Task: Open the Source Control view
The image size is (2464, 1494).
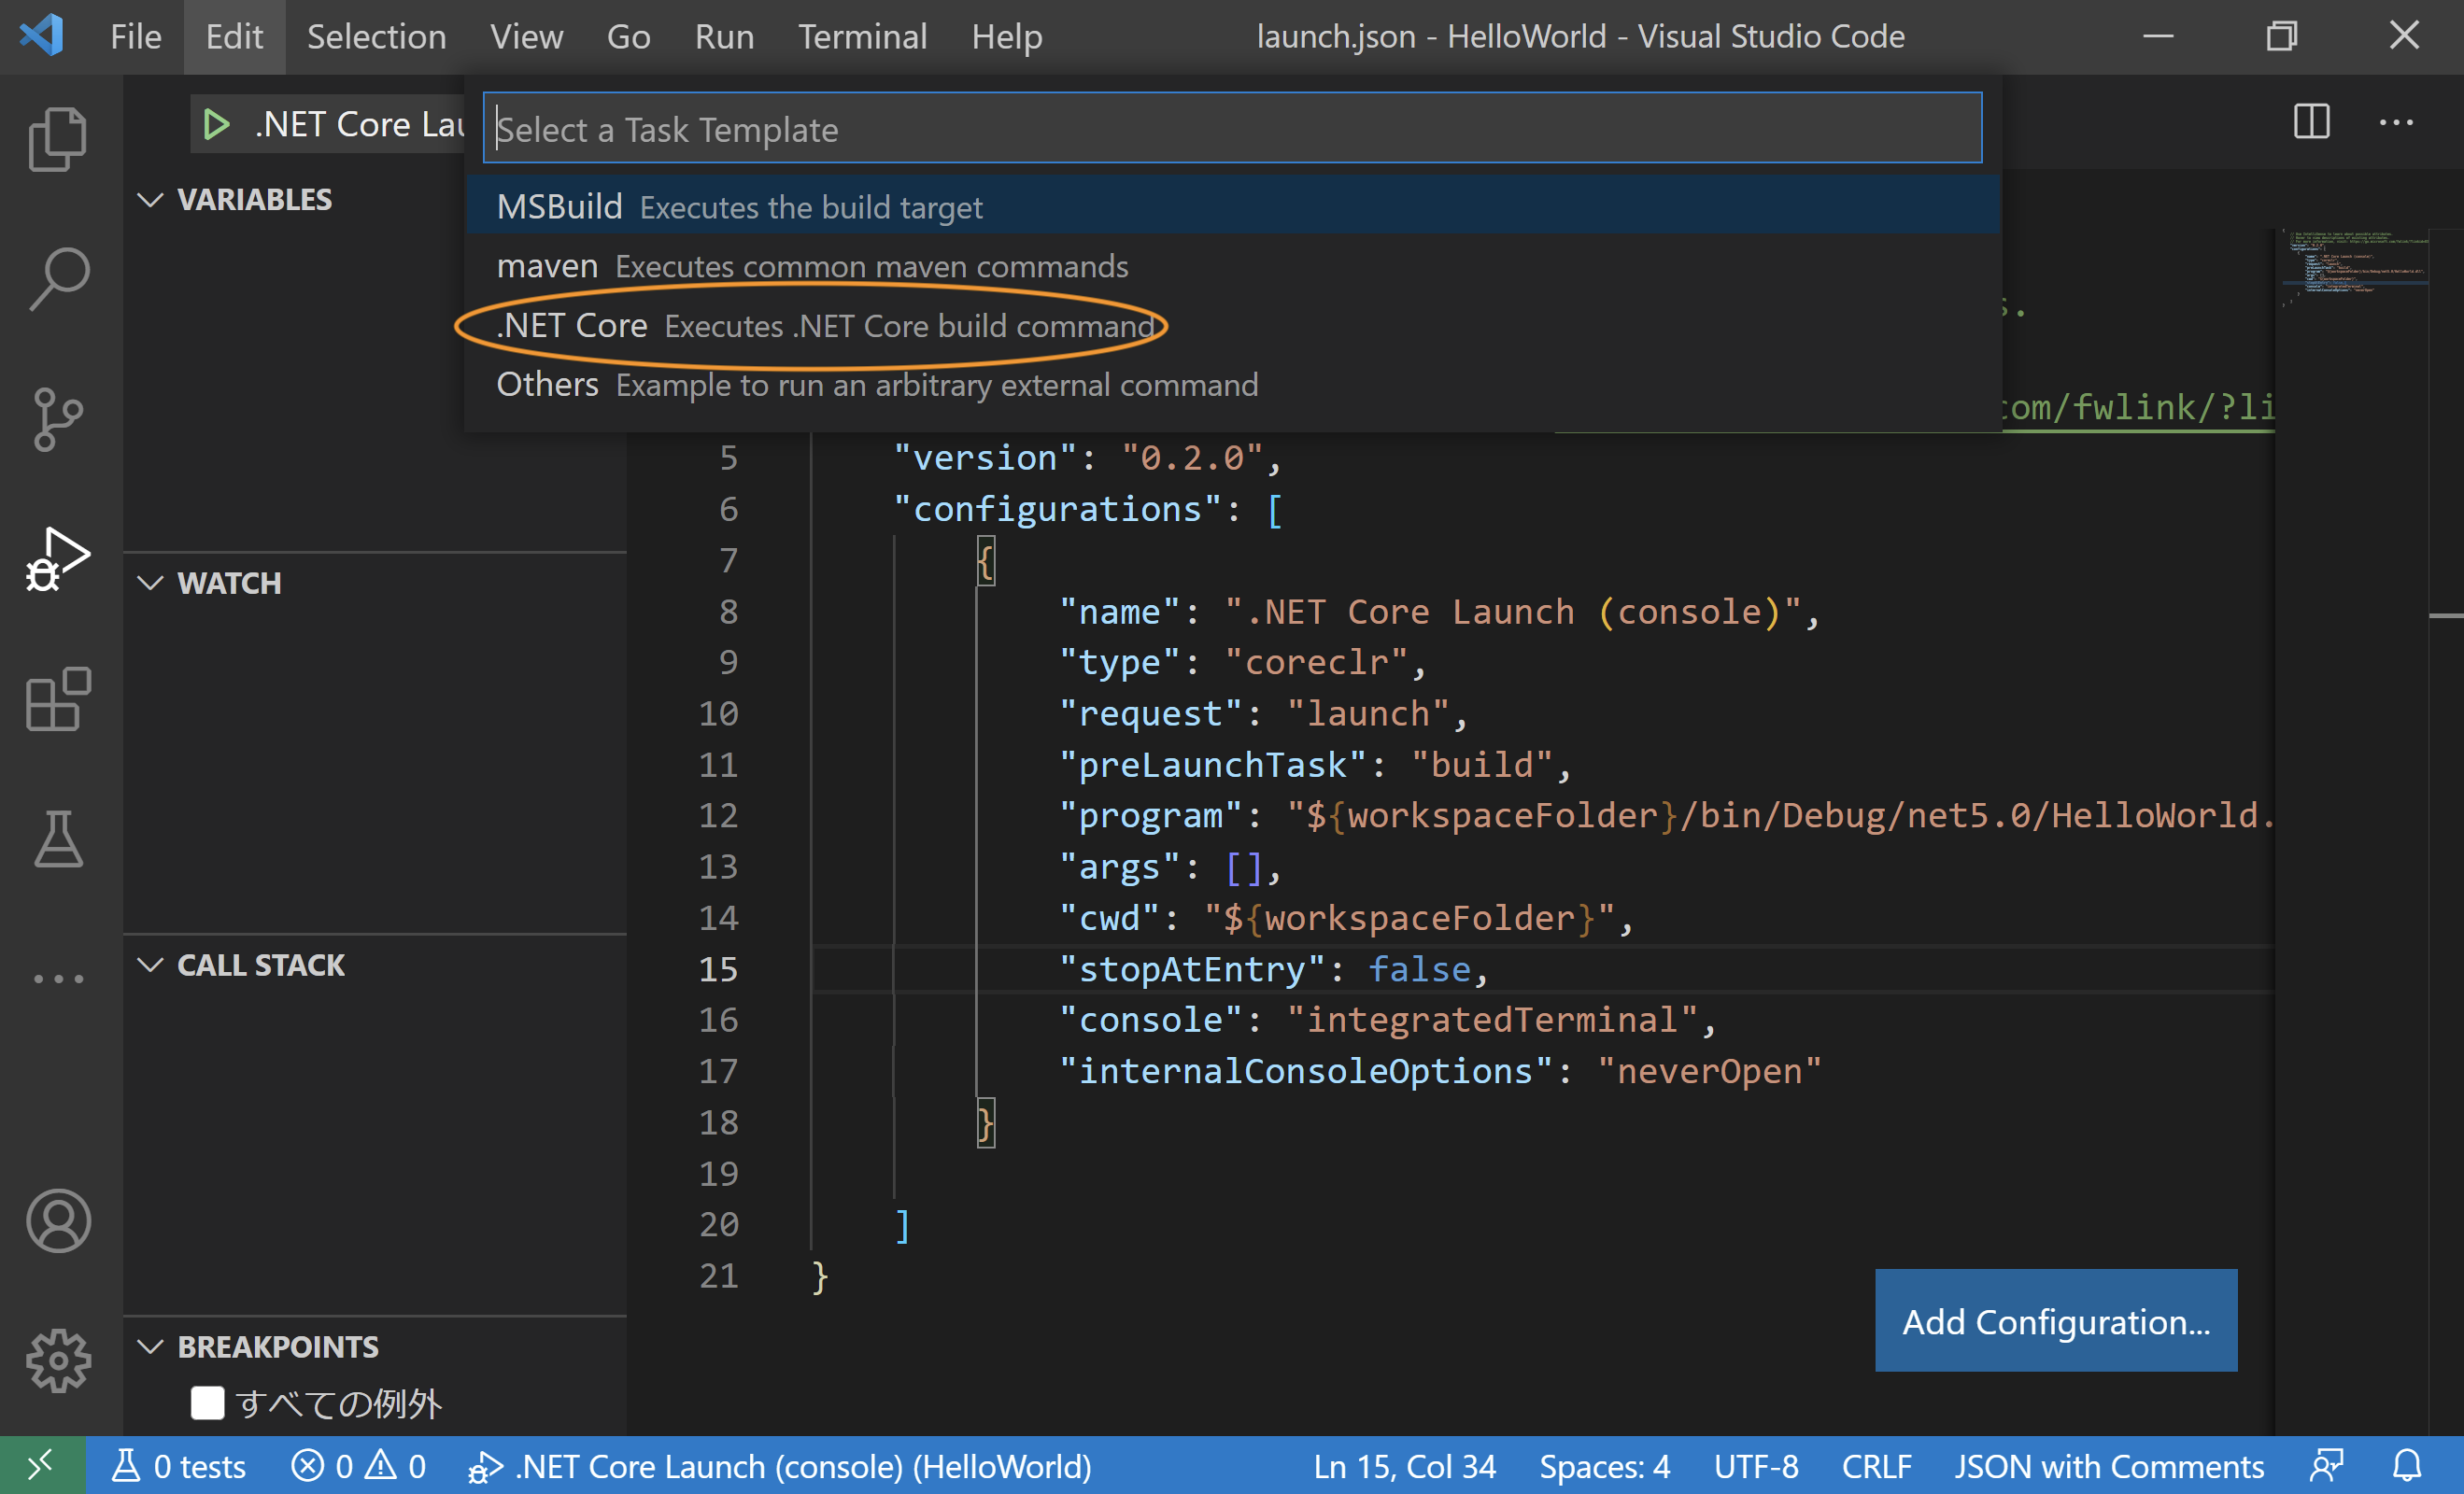Action: click(58, 418)
